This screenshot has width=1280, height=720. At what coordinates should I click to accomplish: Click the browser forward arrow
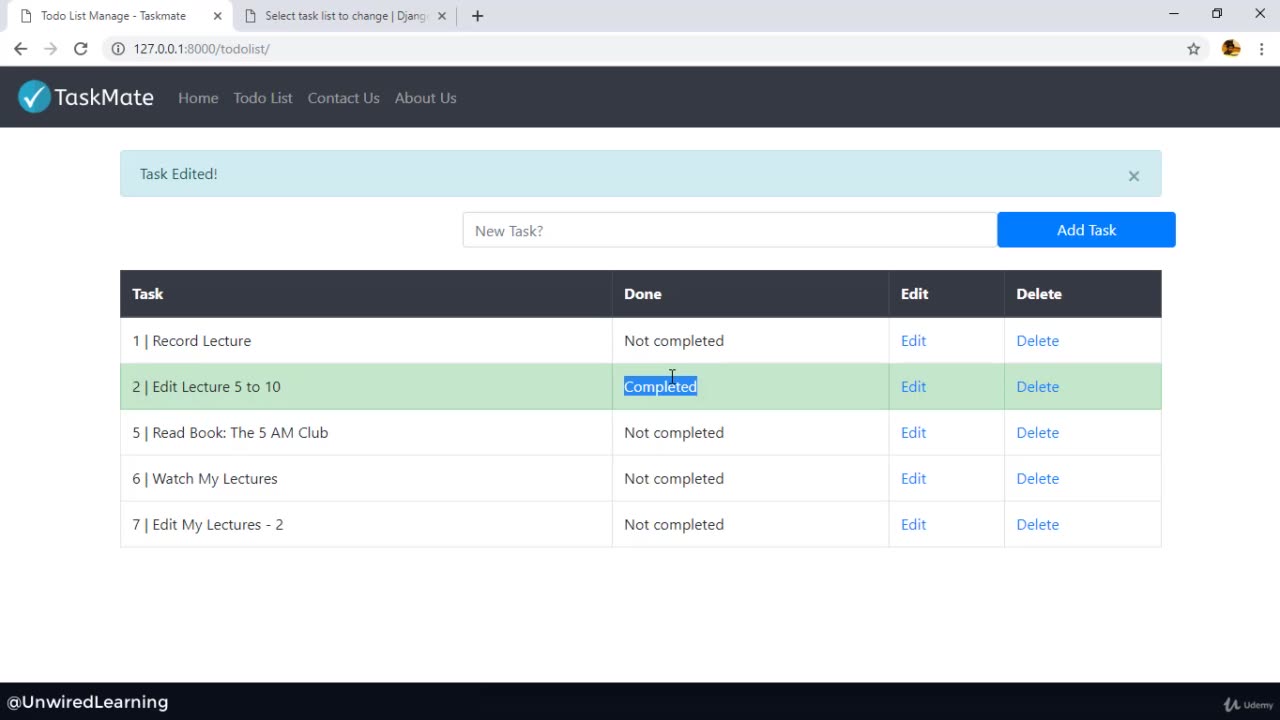coord(51,49)
